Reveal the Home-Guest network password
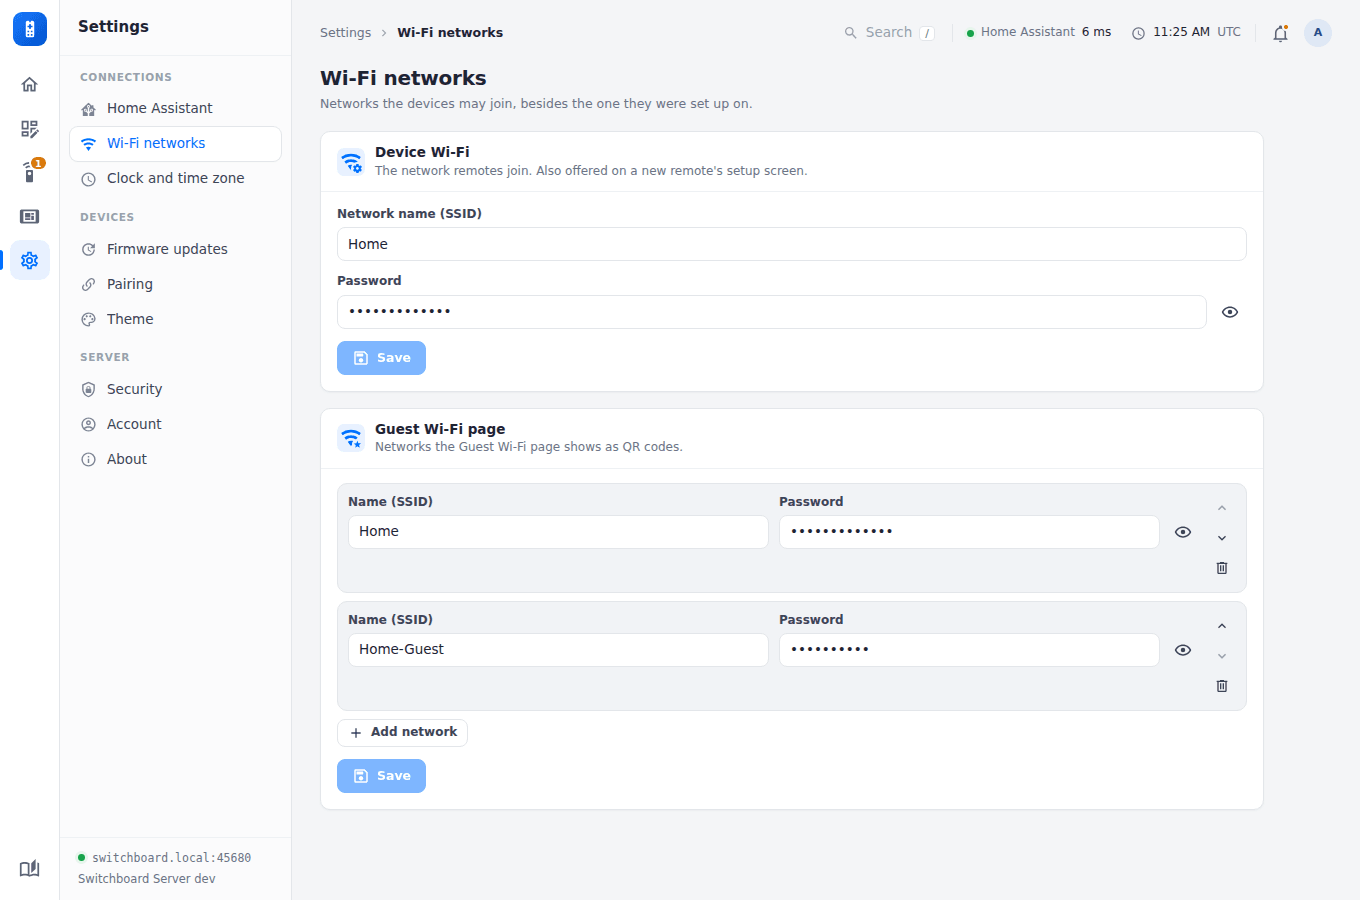Screen dimensions: 1360x900 click(1183, 650)
